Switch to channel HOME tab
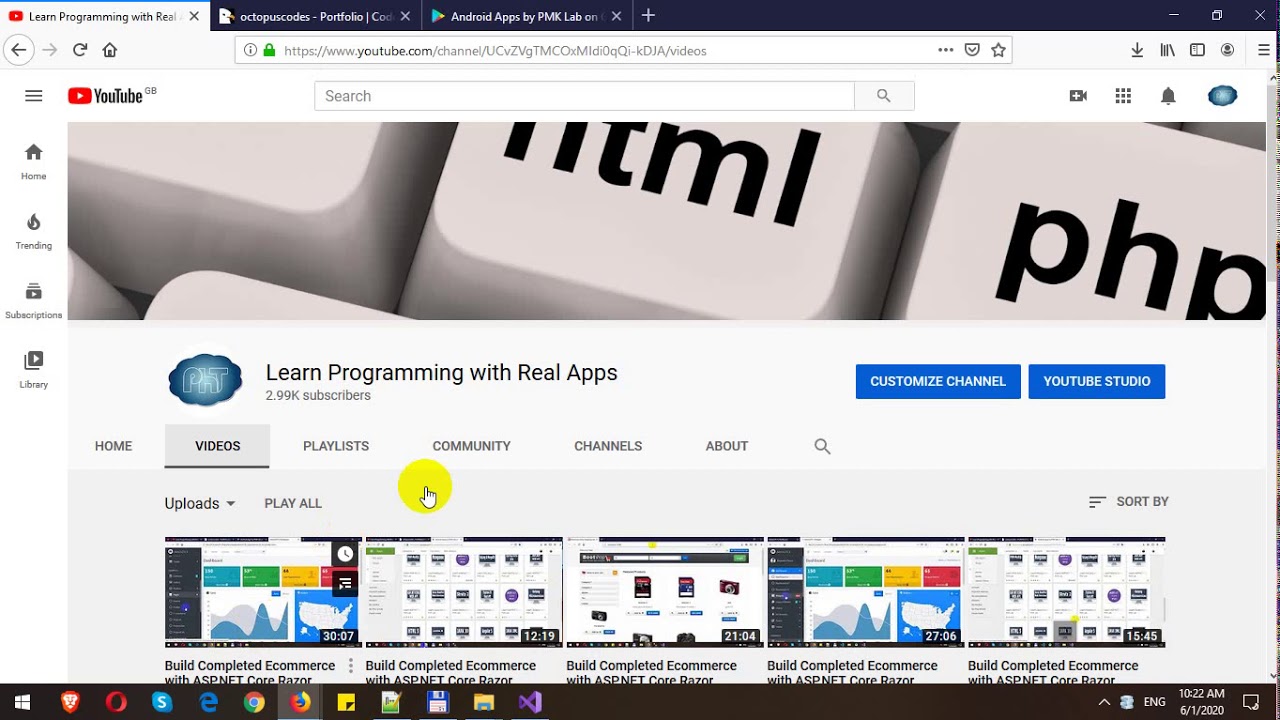The width and height of the screenshot is (1280, 720). [113, 446]
